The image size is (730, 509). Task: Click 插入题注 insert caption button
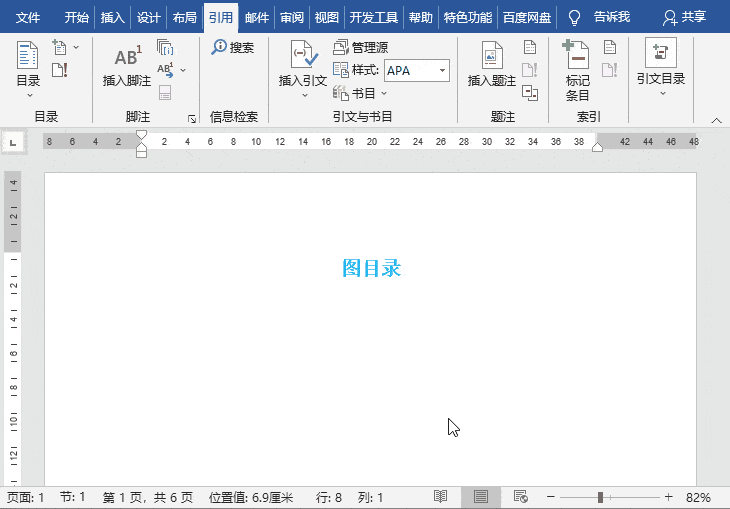(x=492, y=64)
